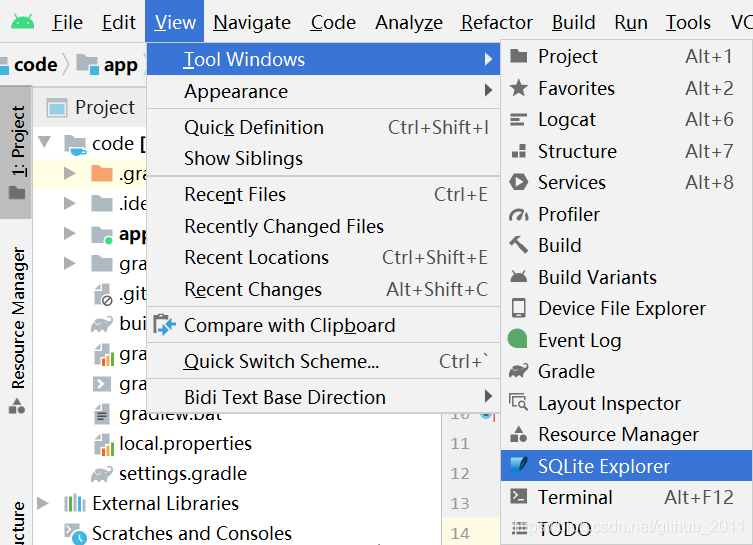Image resolution: width=753 pixels, height=545 pixels.
Task: Click the Build hammer icon
Action: pyautogui.click(x=519, y=245)
